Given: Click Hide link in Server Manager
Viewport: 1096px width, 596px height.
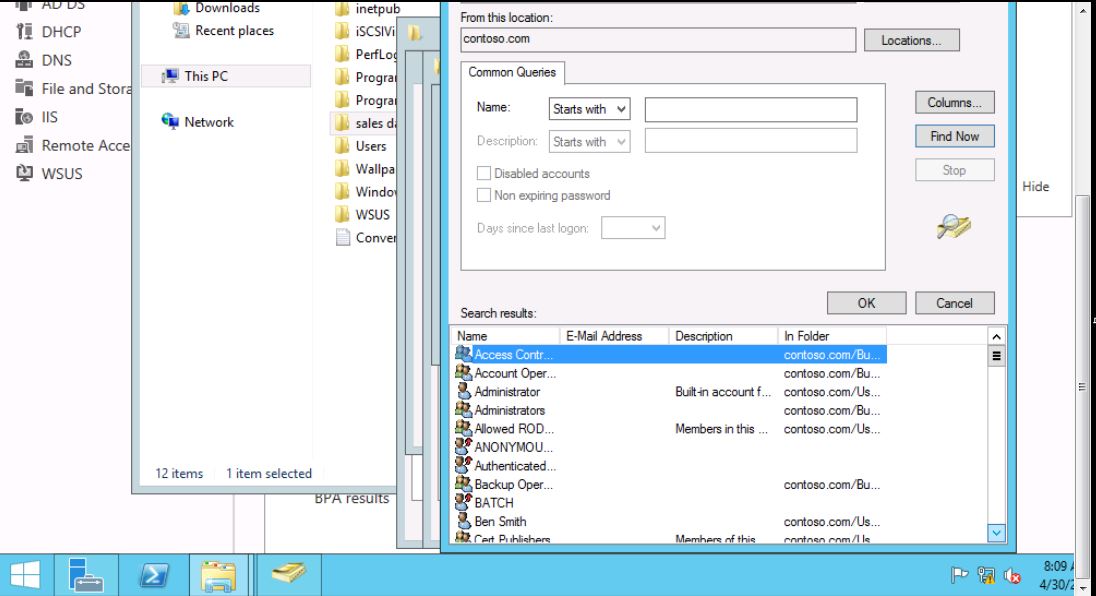Looking at the screenshot, I should click(x=1035, y=187).
